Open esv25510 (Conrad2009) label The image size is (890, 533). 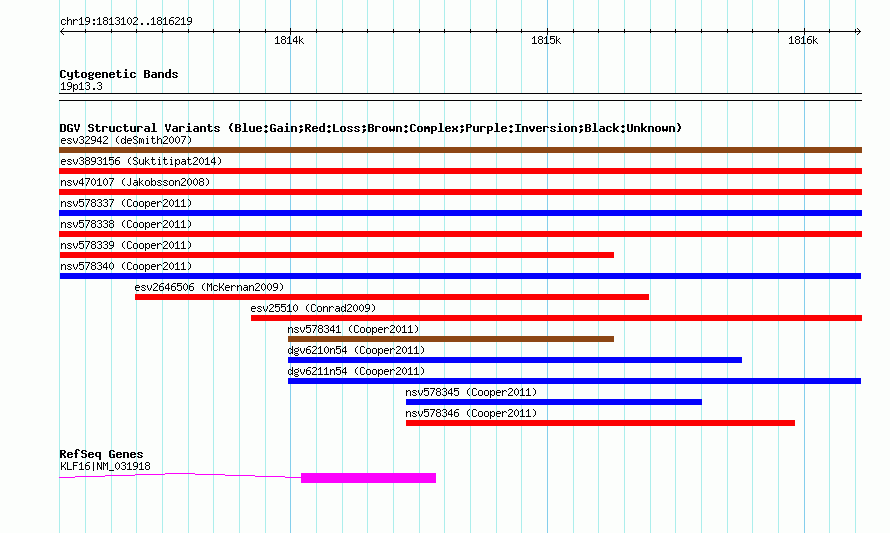point(313,308)
